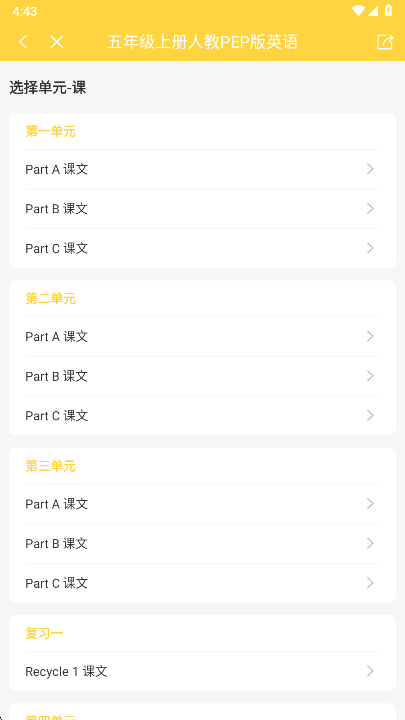Tap the share icon at top right

[385, 42]
